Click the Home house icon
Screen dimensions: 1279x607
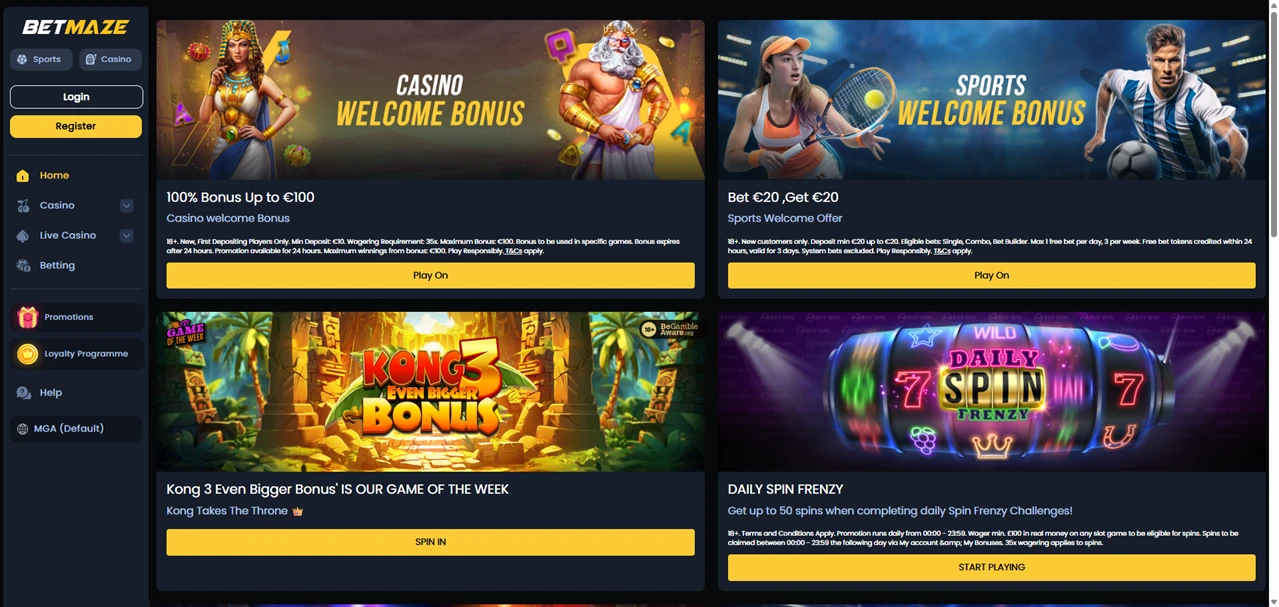[x=23, y=175]
